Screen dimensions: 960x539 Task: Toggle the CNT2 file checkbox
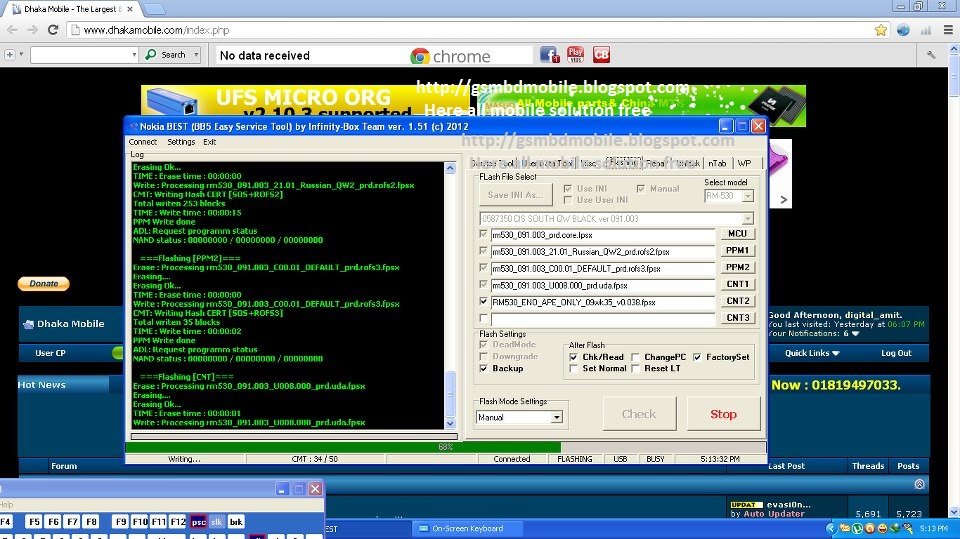(x=484, y=301)
